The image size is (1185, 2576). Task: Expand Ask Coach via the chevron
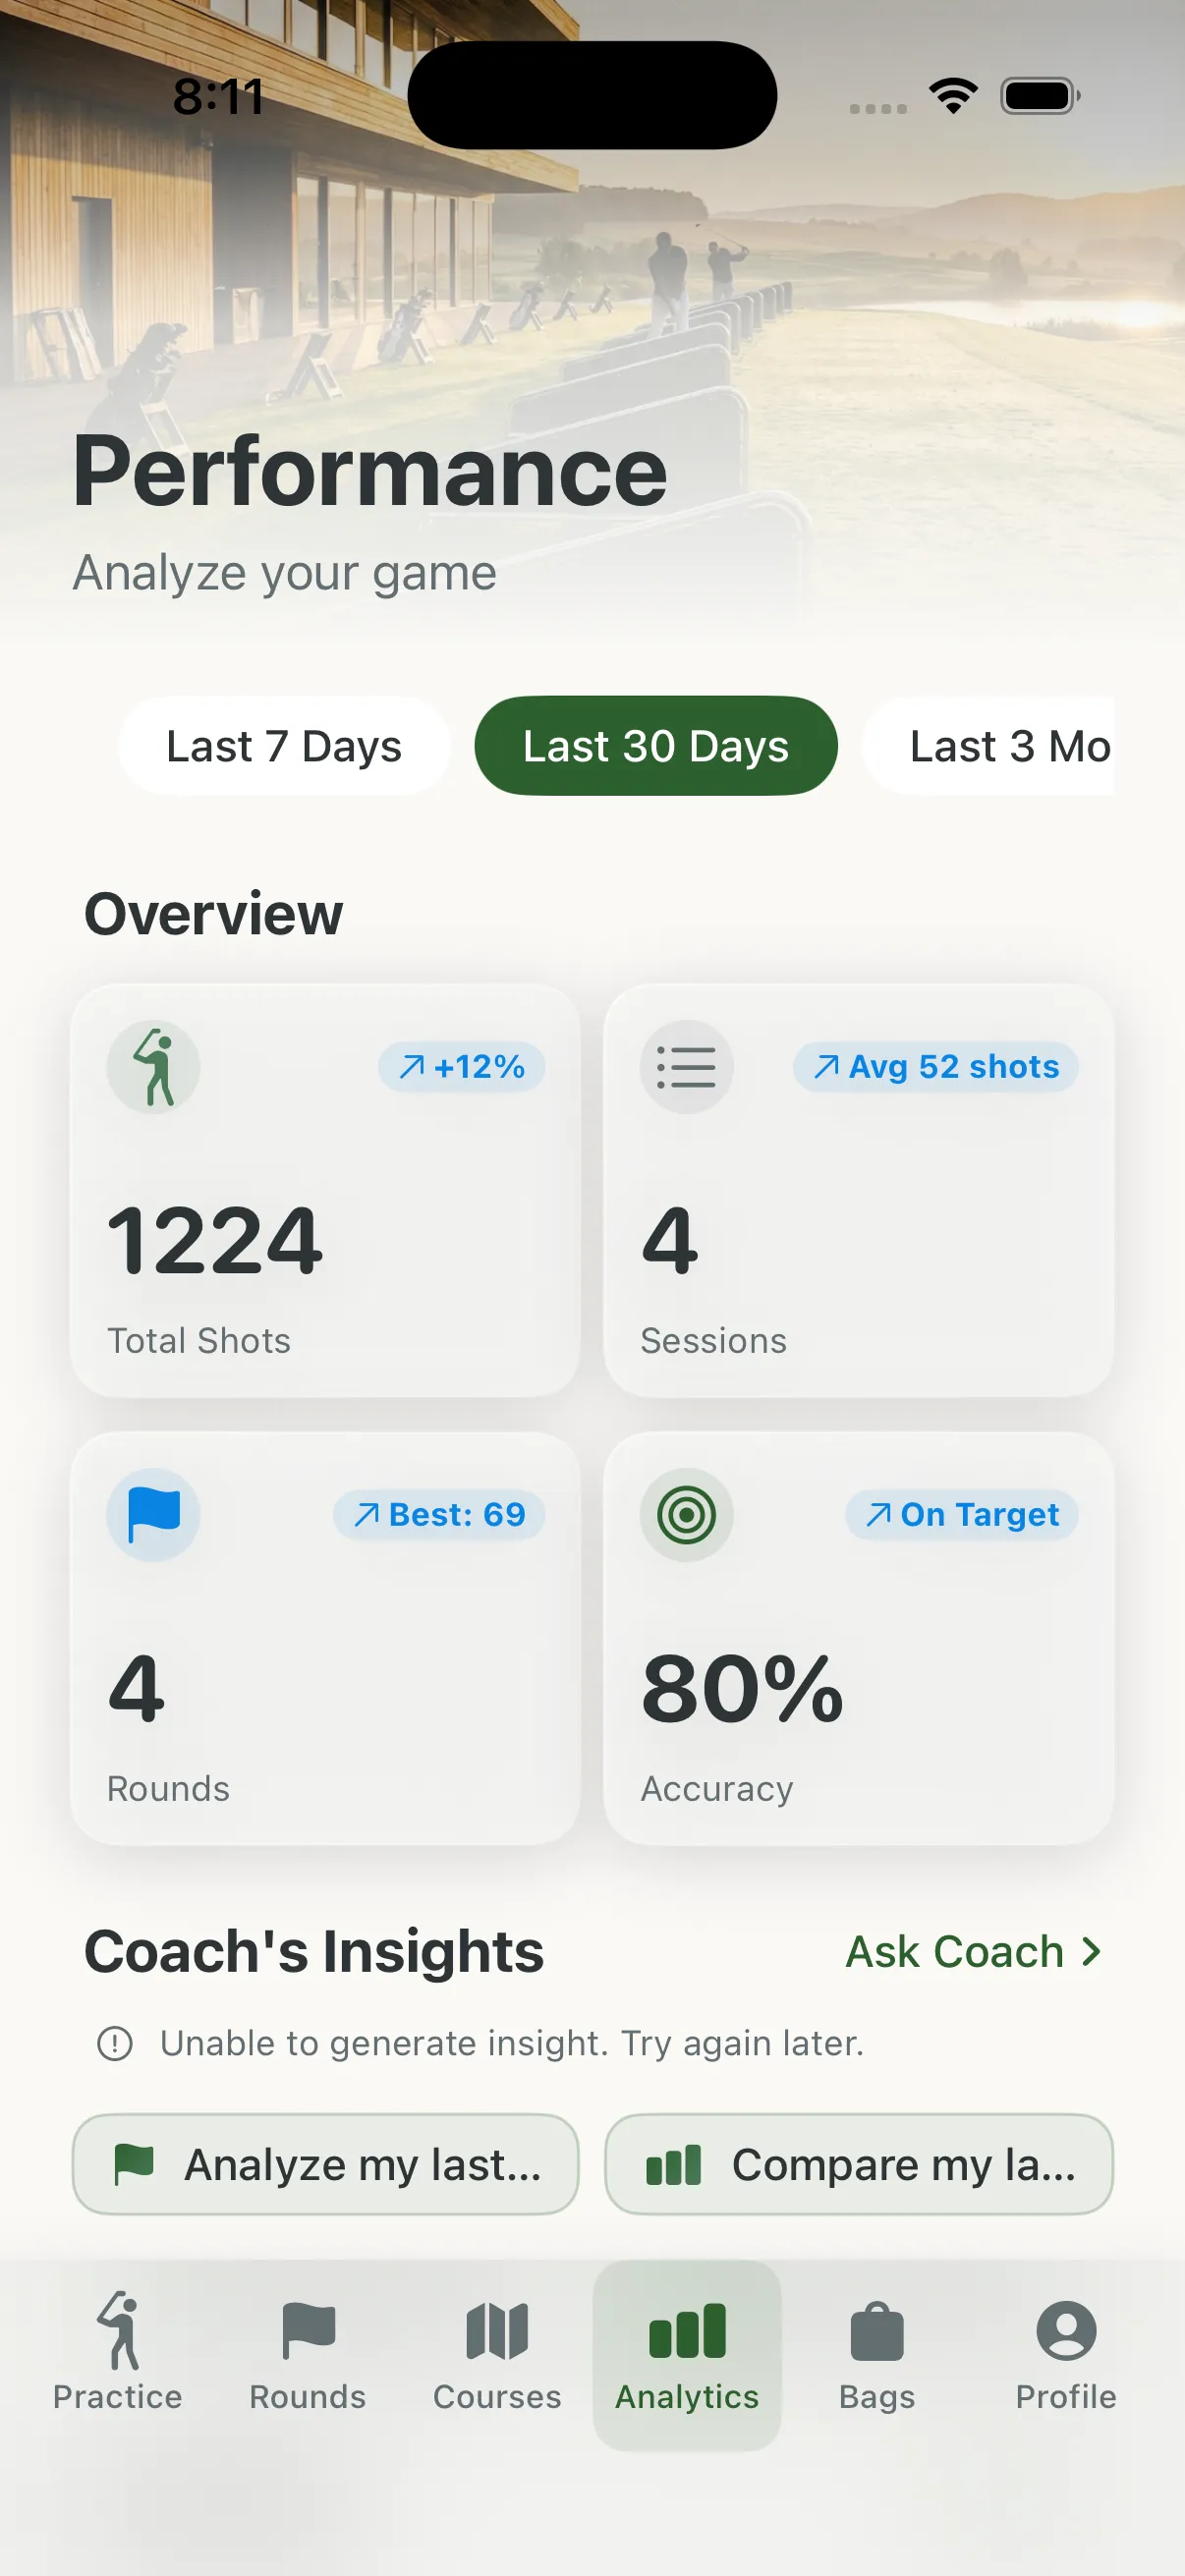tap(1092, 1951)
